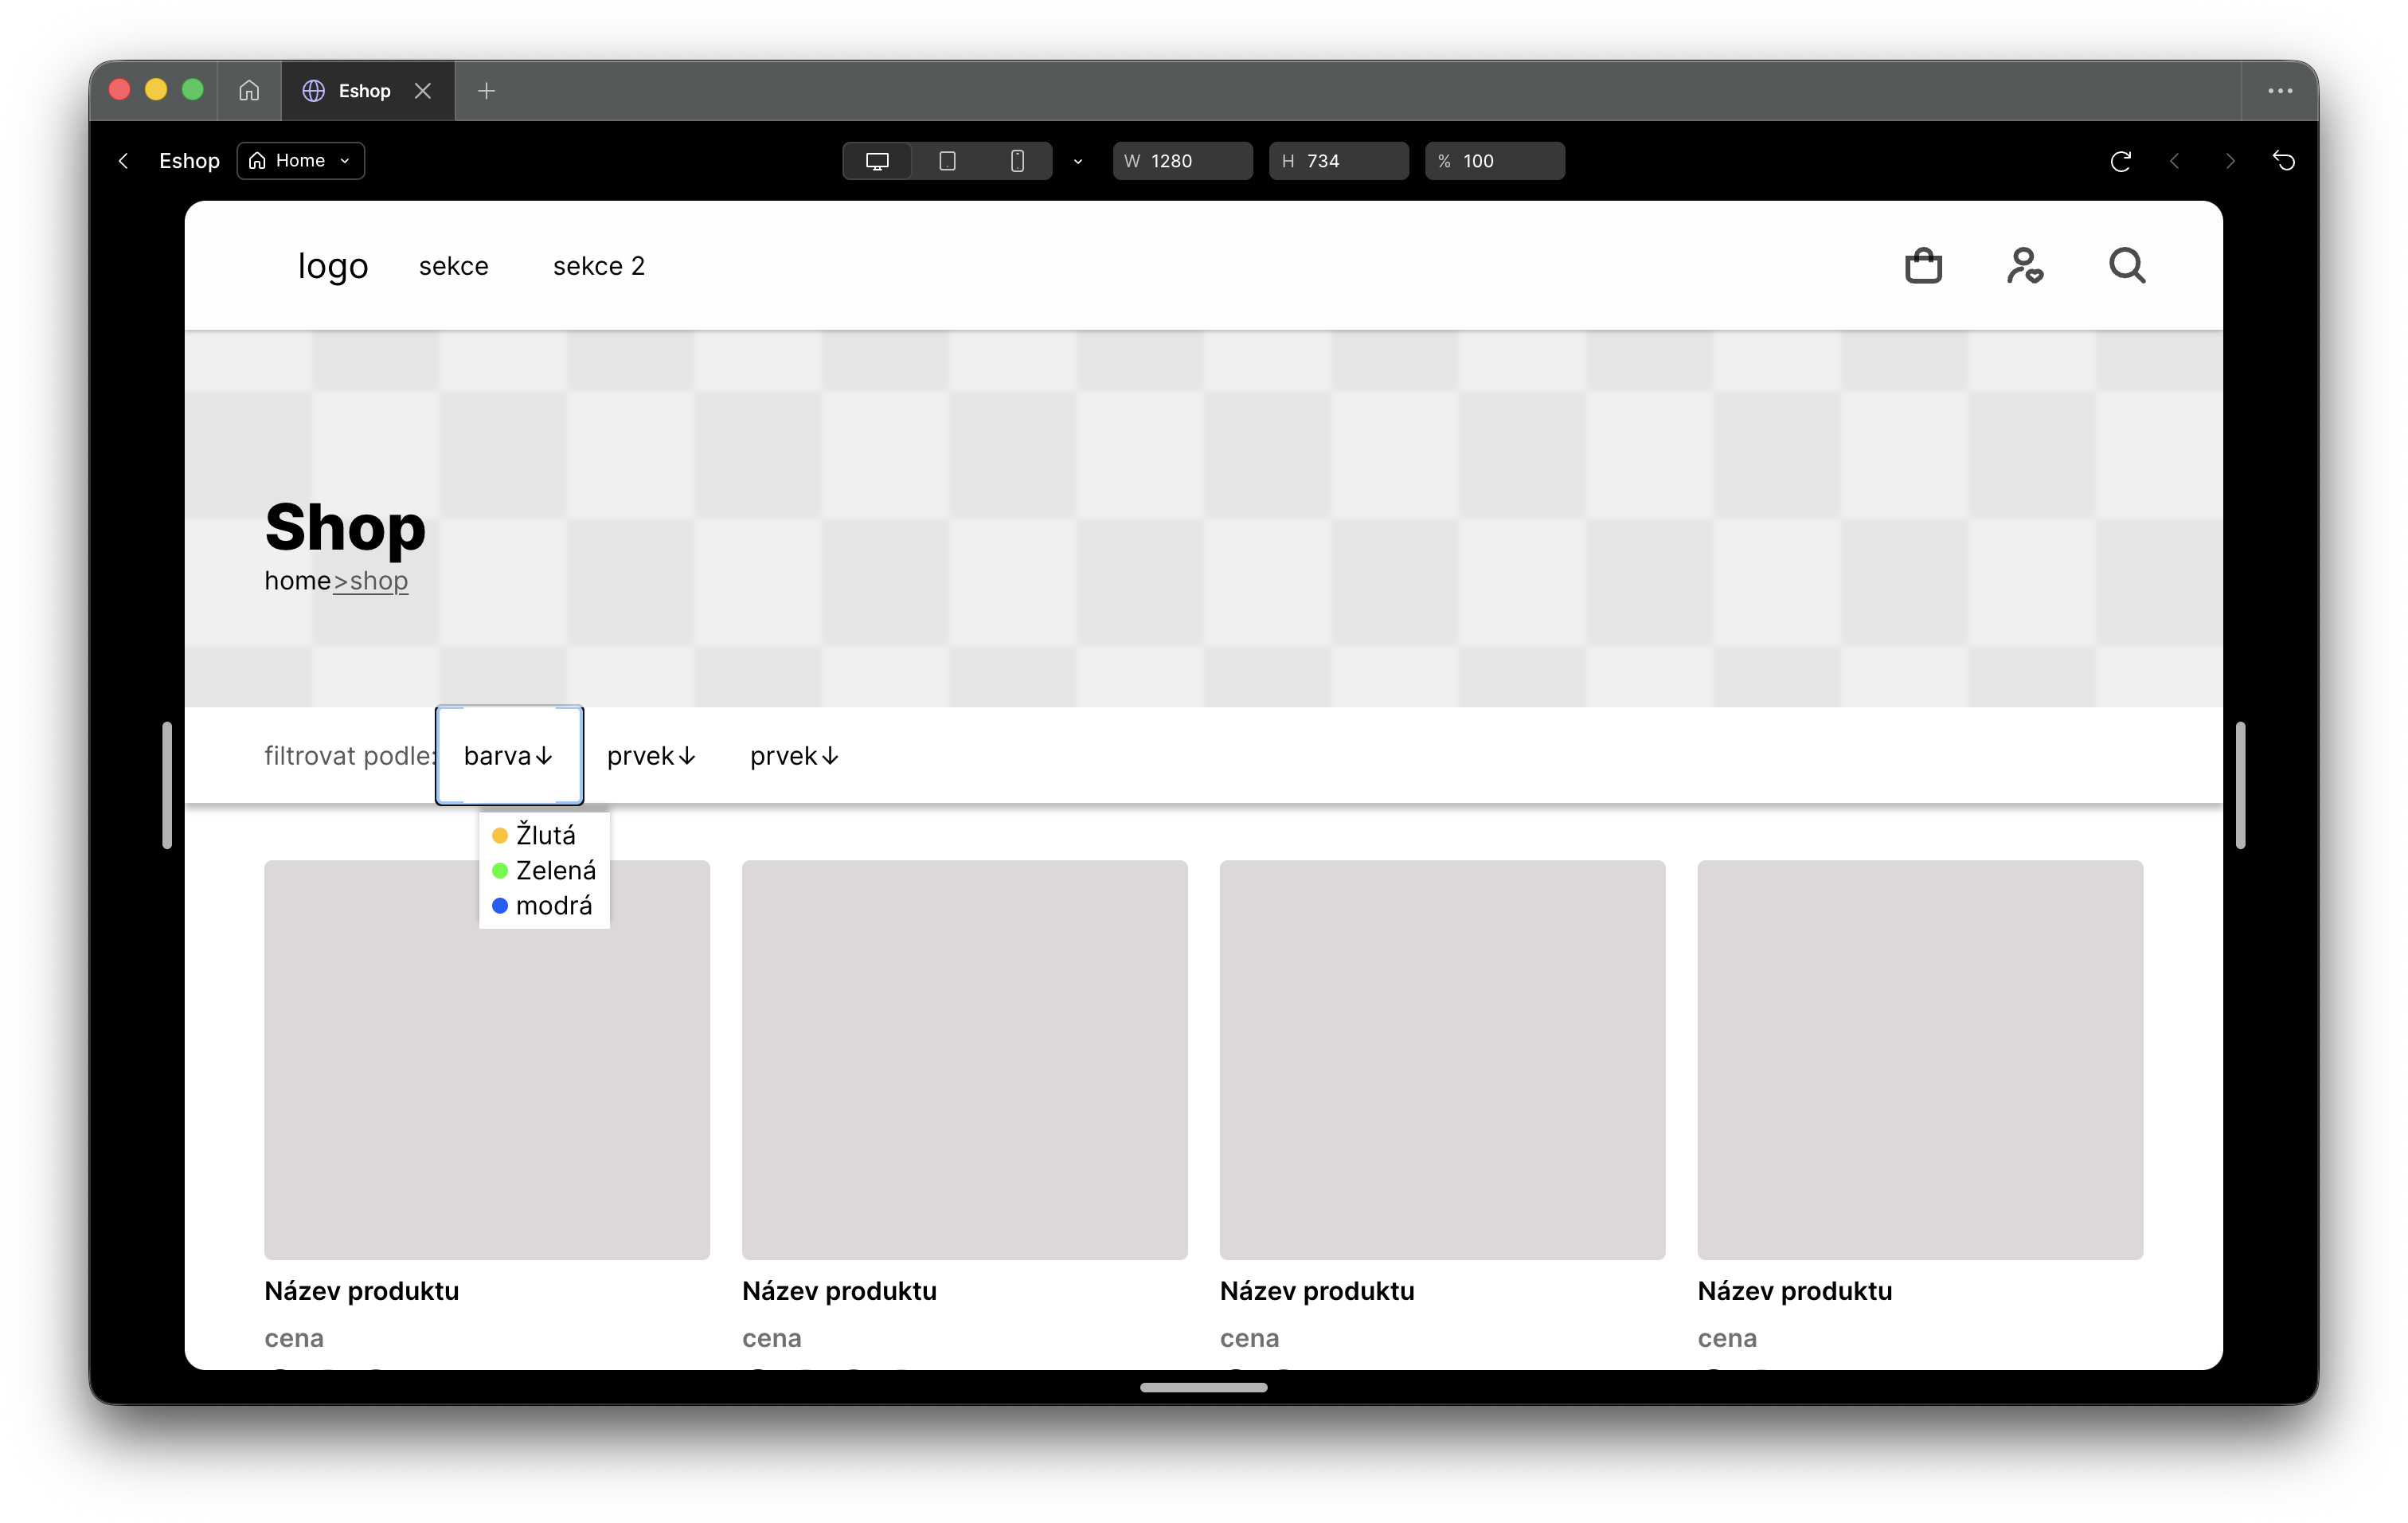Open the device presets chevron dropdown
Viewport: 2408px width, 1523px height.
tap(1078, 161)
